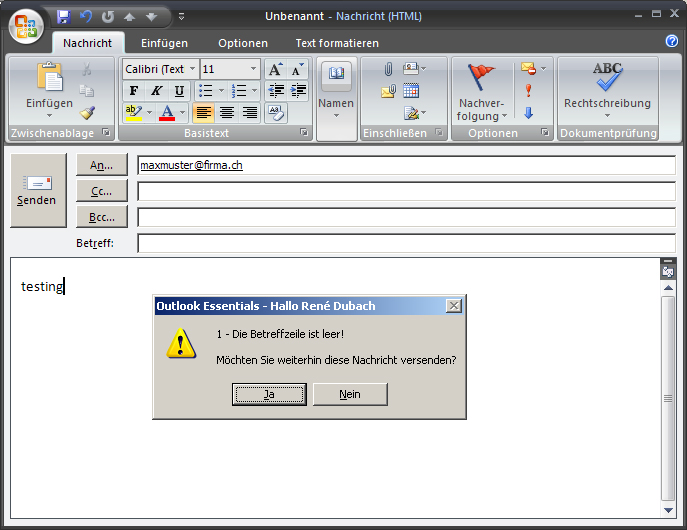The image size is (687, 530).
Task: Insert a signature
Action: [x=414, y=113]
